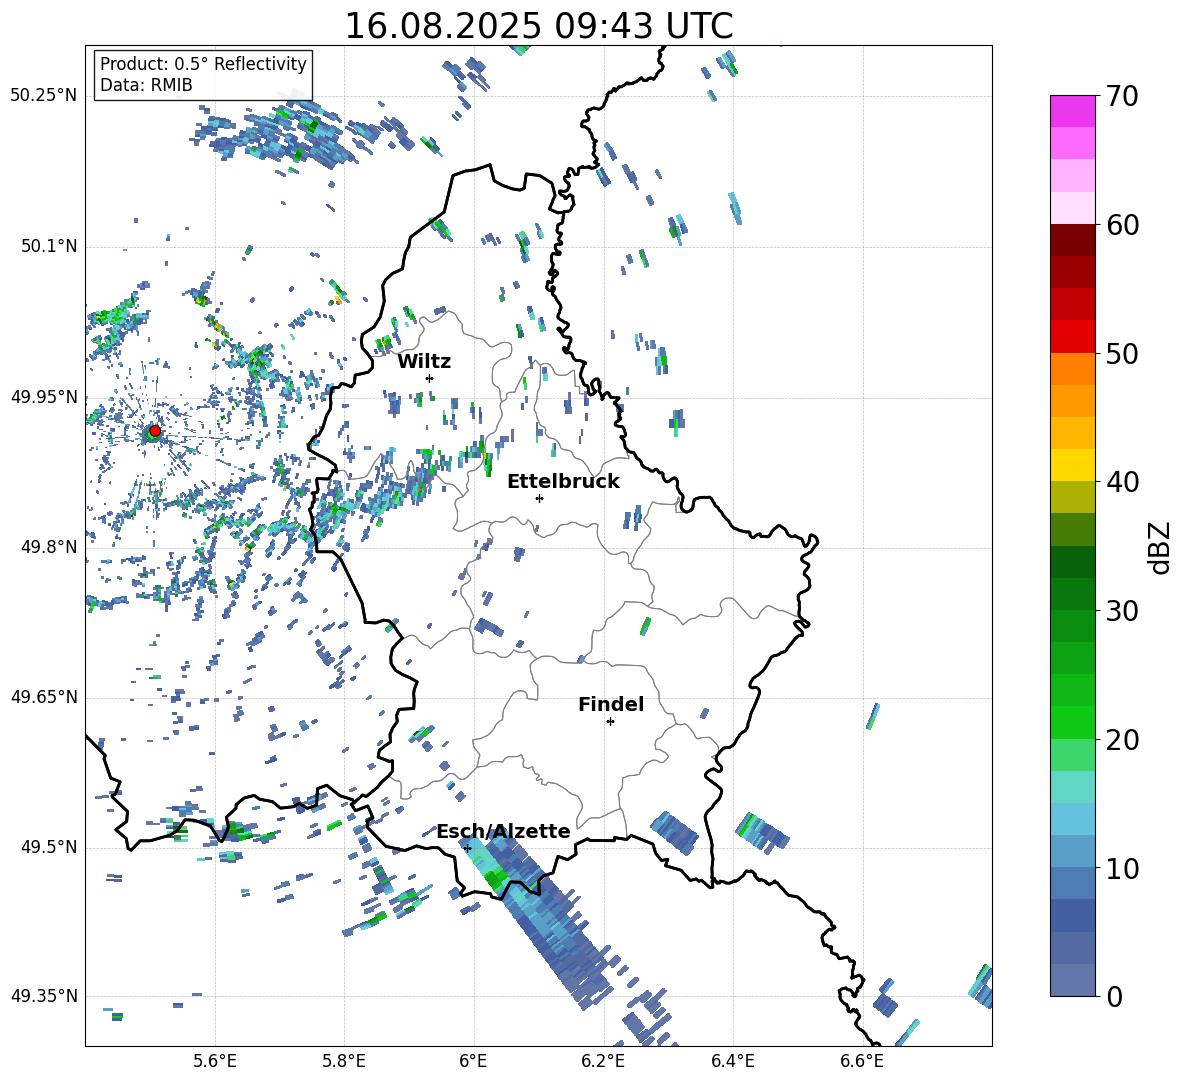Click the colorbar tick value 10
The height and width of the screenshot is (1081, 1184).
pyautogui.click(x=1122, y=868)
